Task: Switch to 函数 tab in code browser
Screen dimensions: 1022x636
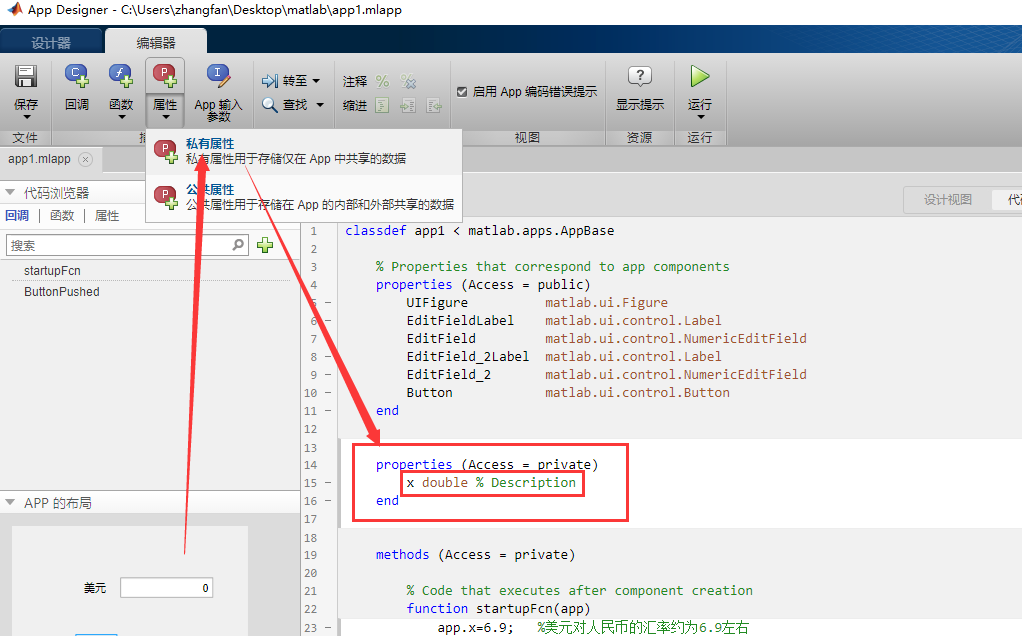Action: [x=62, y=216]
